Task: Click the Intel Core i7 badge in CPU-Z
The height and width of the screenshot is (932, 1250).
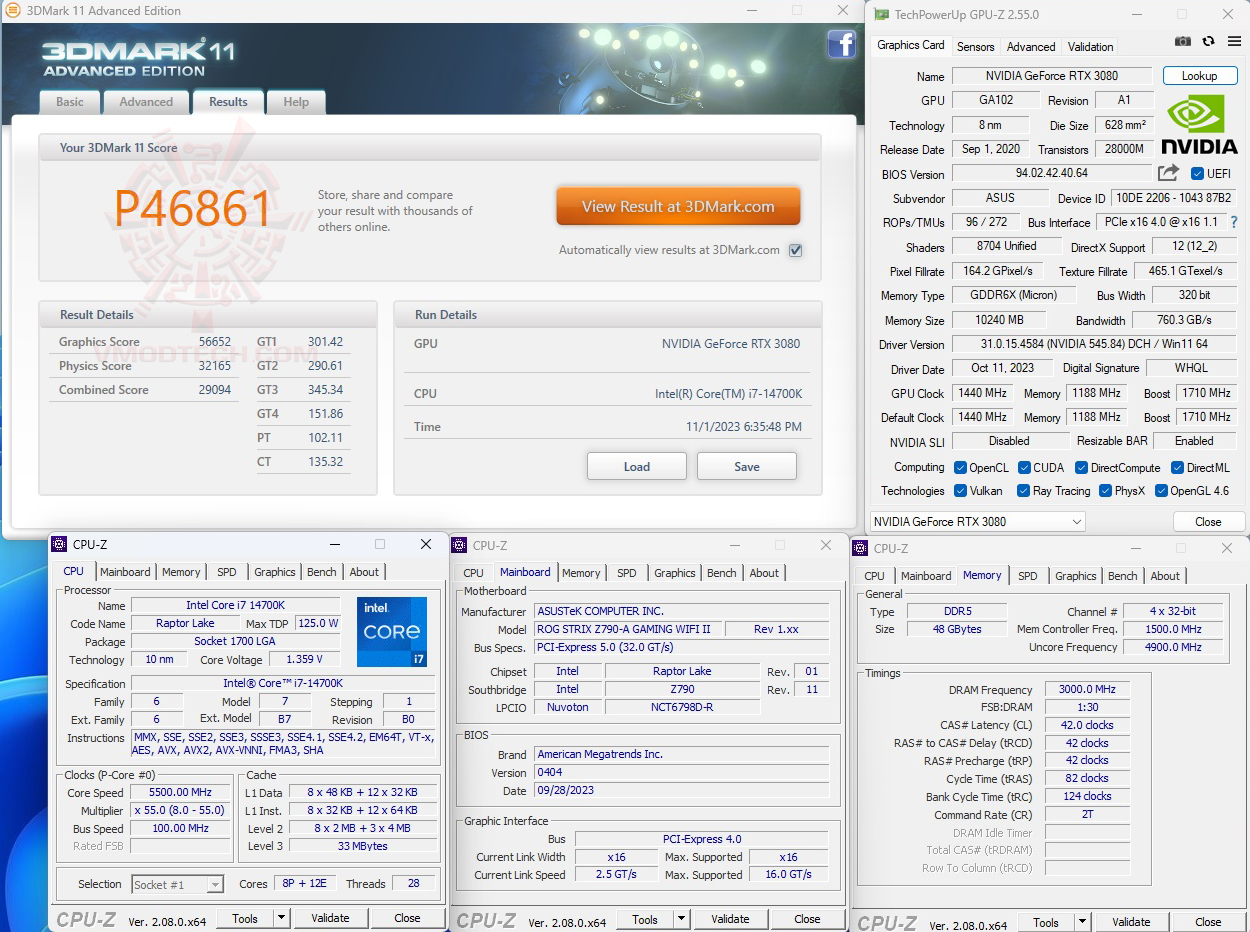Action: 391,631
